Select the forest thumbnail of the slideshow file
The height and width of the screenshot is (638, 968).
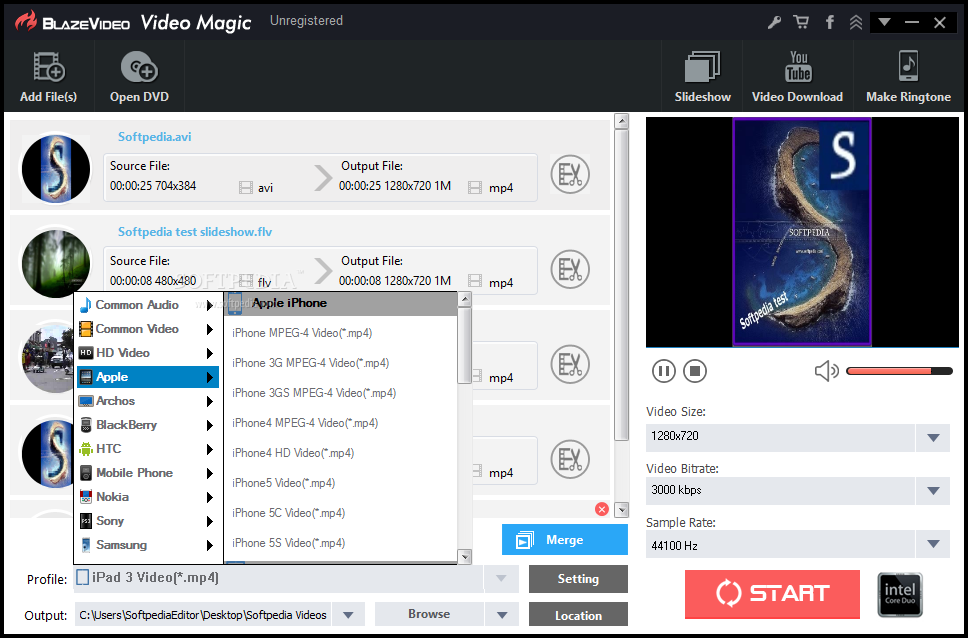(56, 263)
